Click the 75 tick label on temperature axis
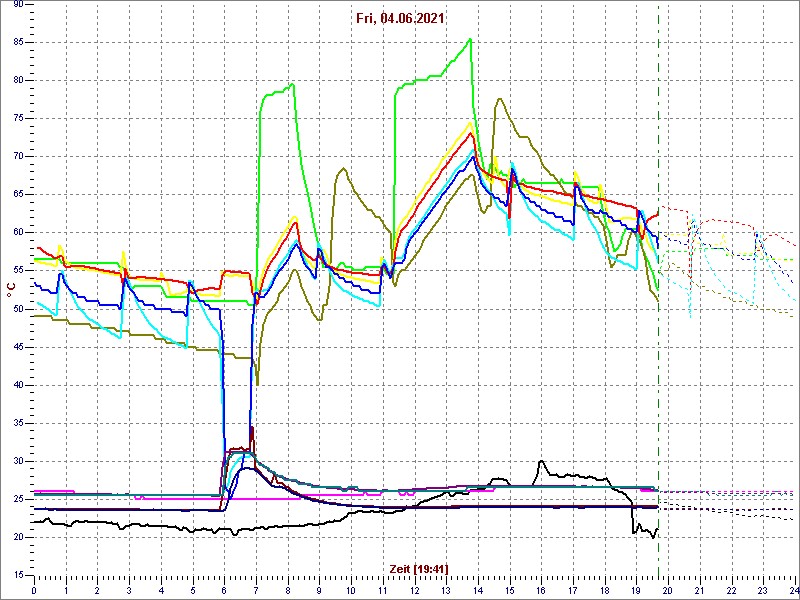 pyautogui.click(x=18, y=119)
